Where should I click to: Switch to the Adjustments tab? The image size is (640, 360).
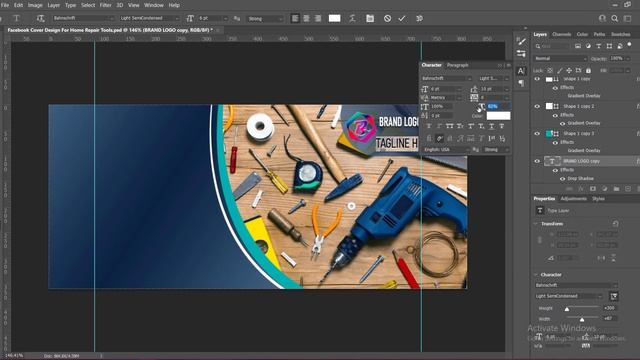tap(573, 199)
